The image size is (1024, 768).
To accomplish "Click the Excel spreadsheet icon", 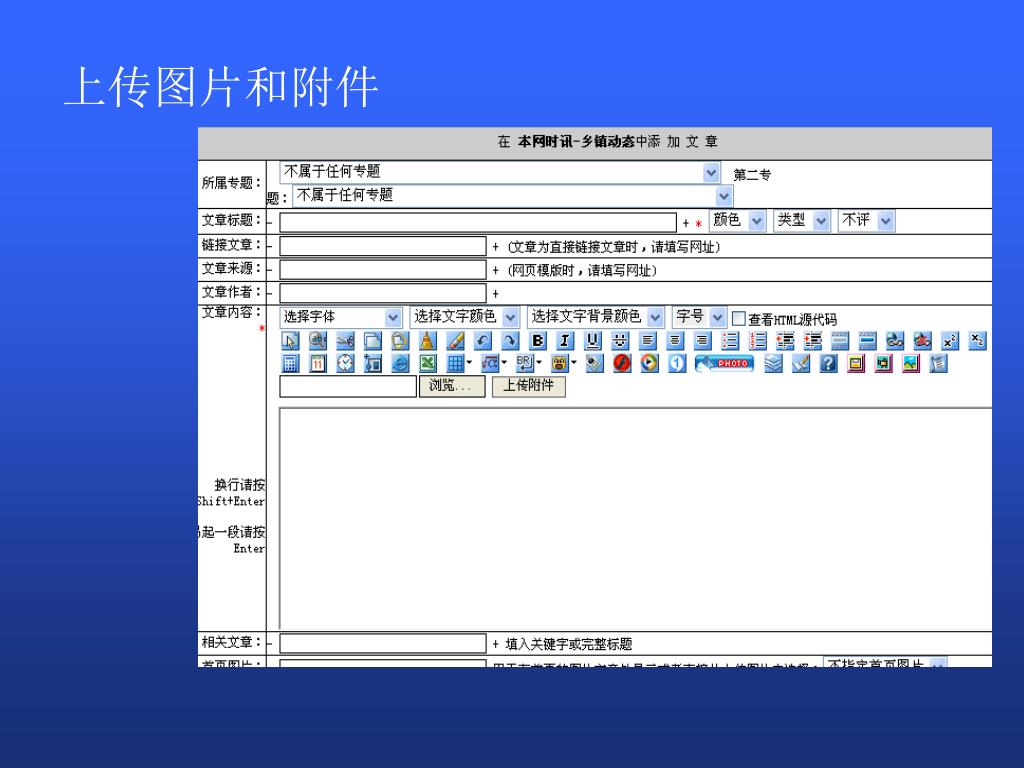I will click(x=428, y=363).
